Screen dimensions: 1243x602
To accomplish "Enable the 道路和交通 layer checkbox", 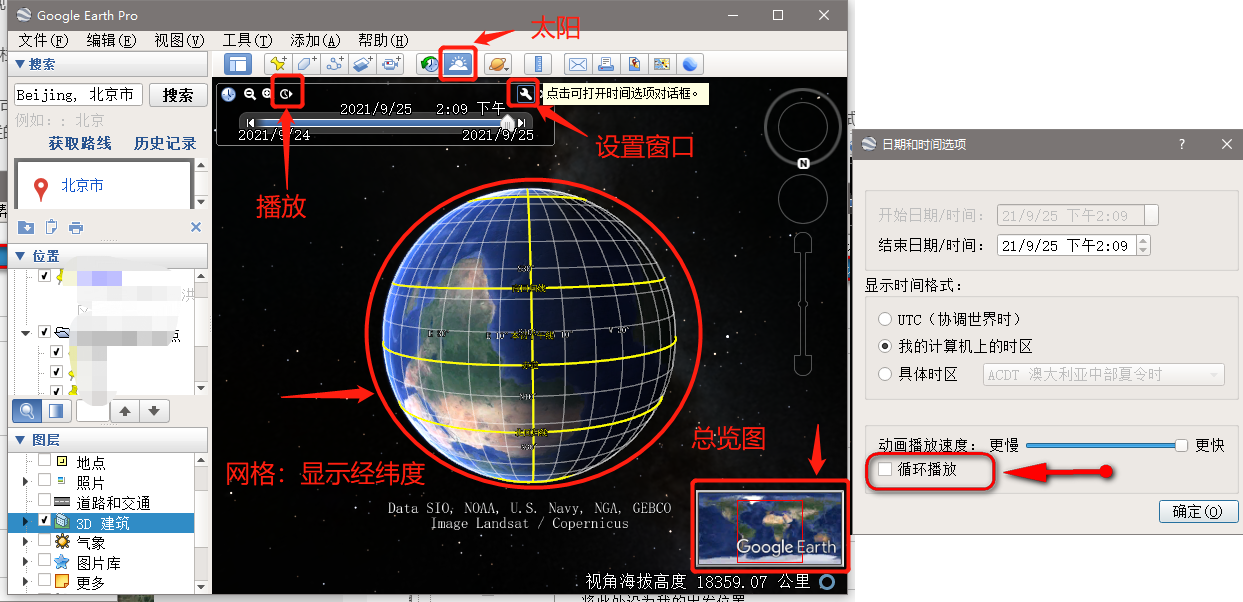I will [x=44, y=501].
